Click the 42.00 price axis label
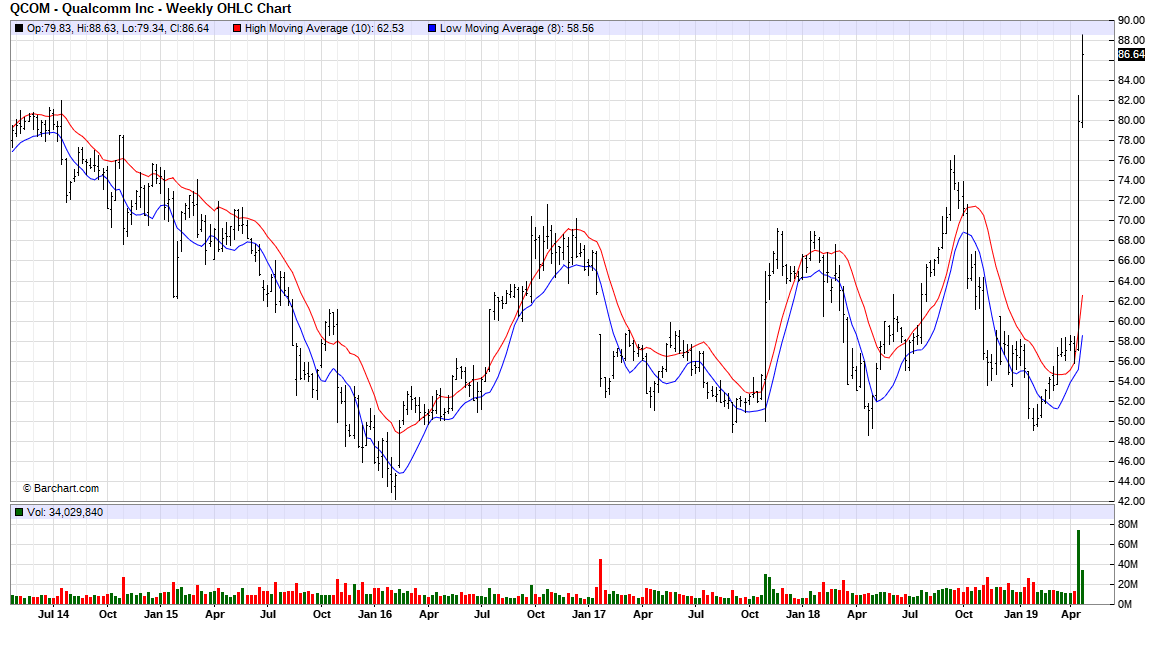The height and width of the screenshot is (645, 1156). [1131, 501]
